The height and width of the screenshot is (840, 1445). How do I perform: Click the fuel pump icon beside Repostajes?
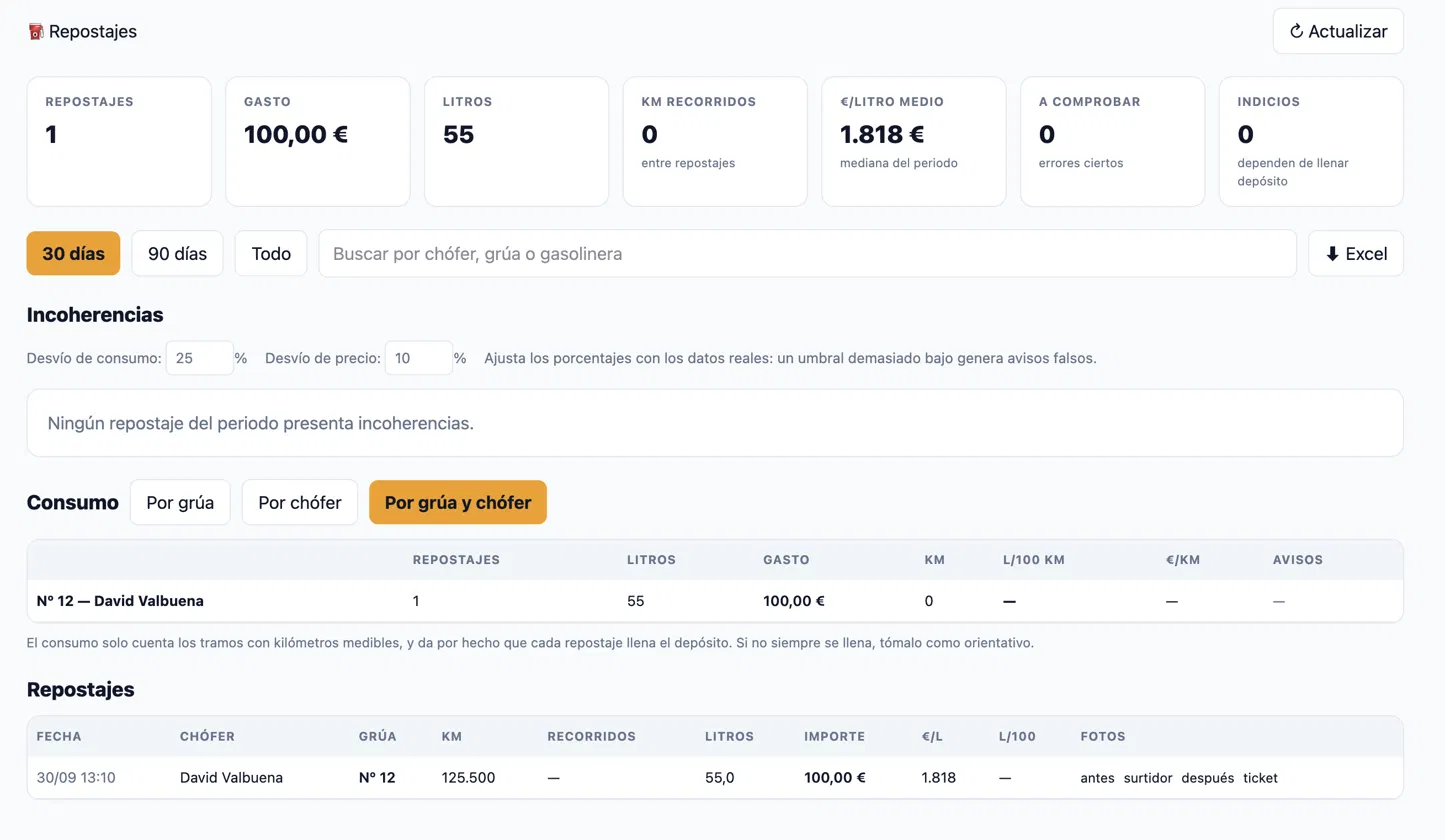[x=36, y=32]
